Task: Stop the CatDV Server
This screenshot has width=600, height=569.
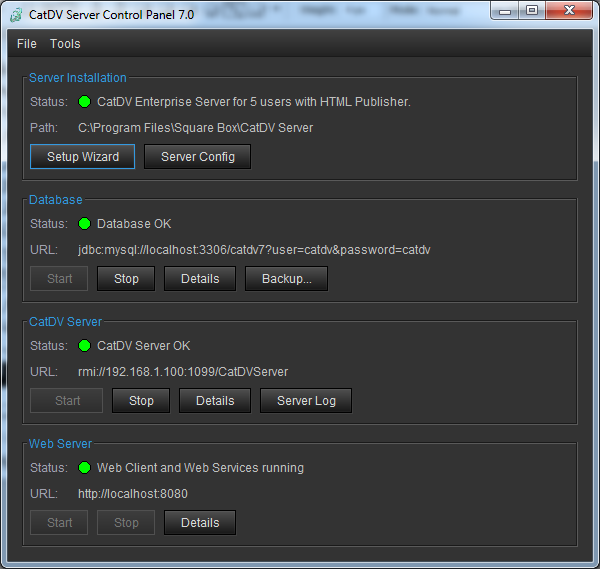Action: (x=141, y=401)
